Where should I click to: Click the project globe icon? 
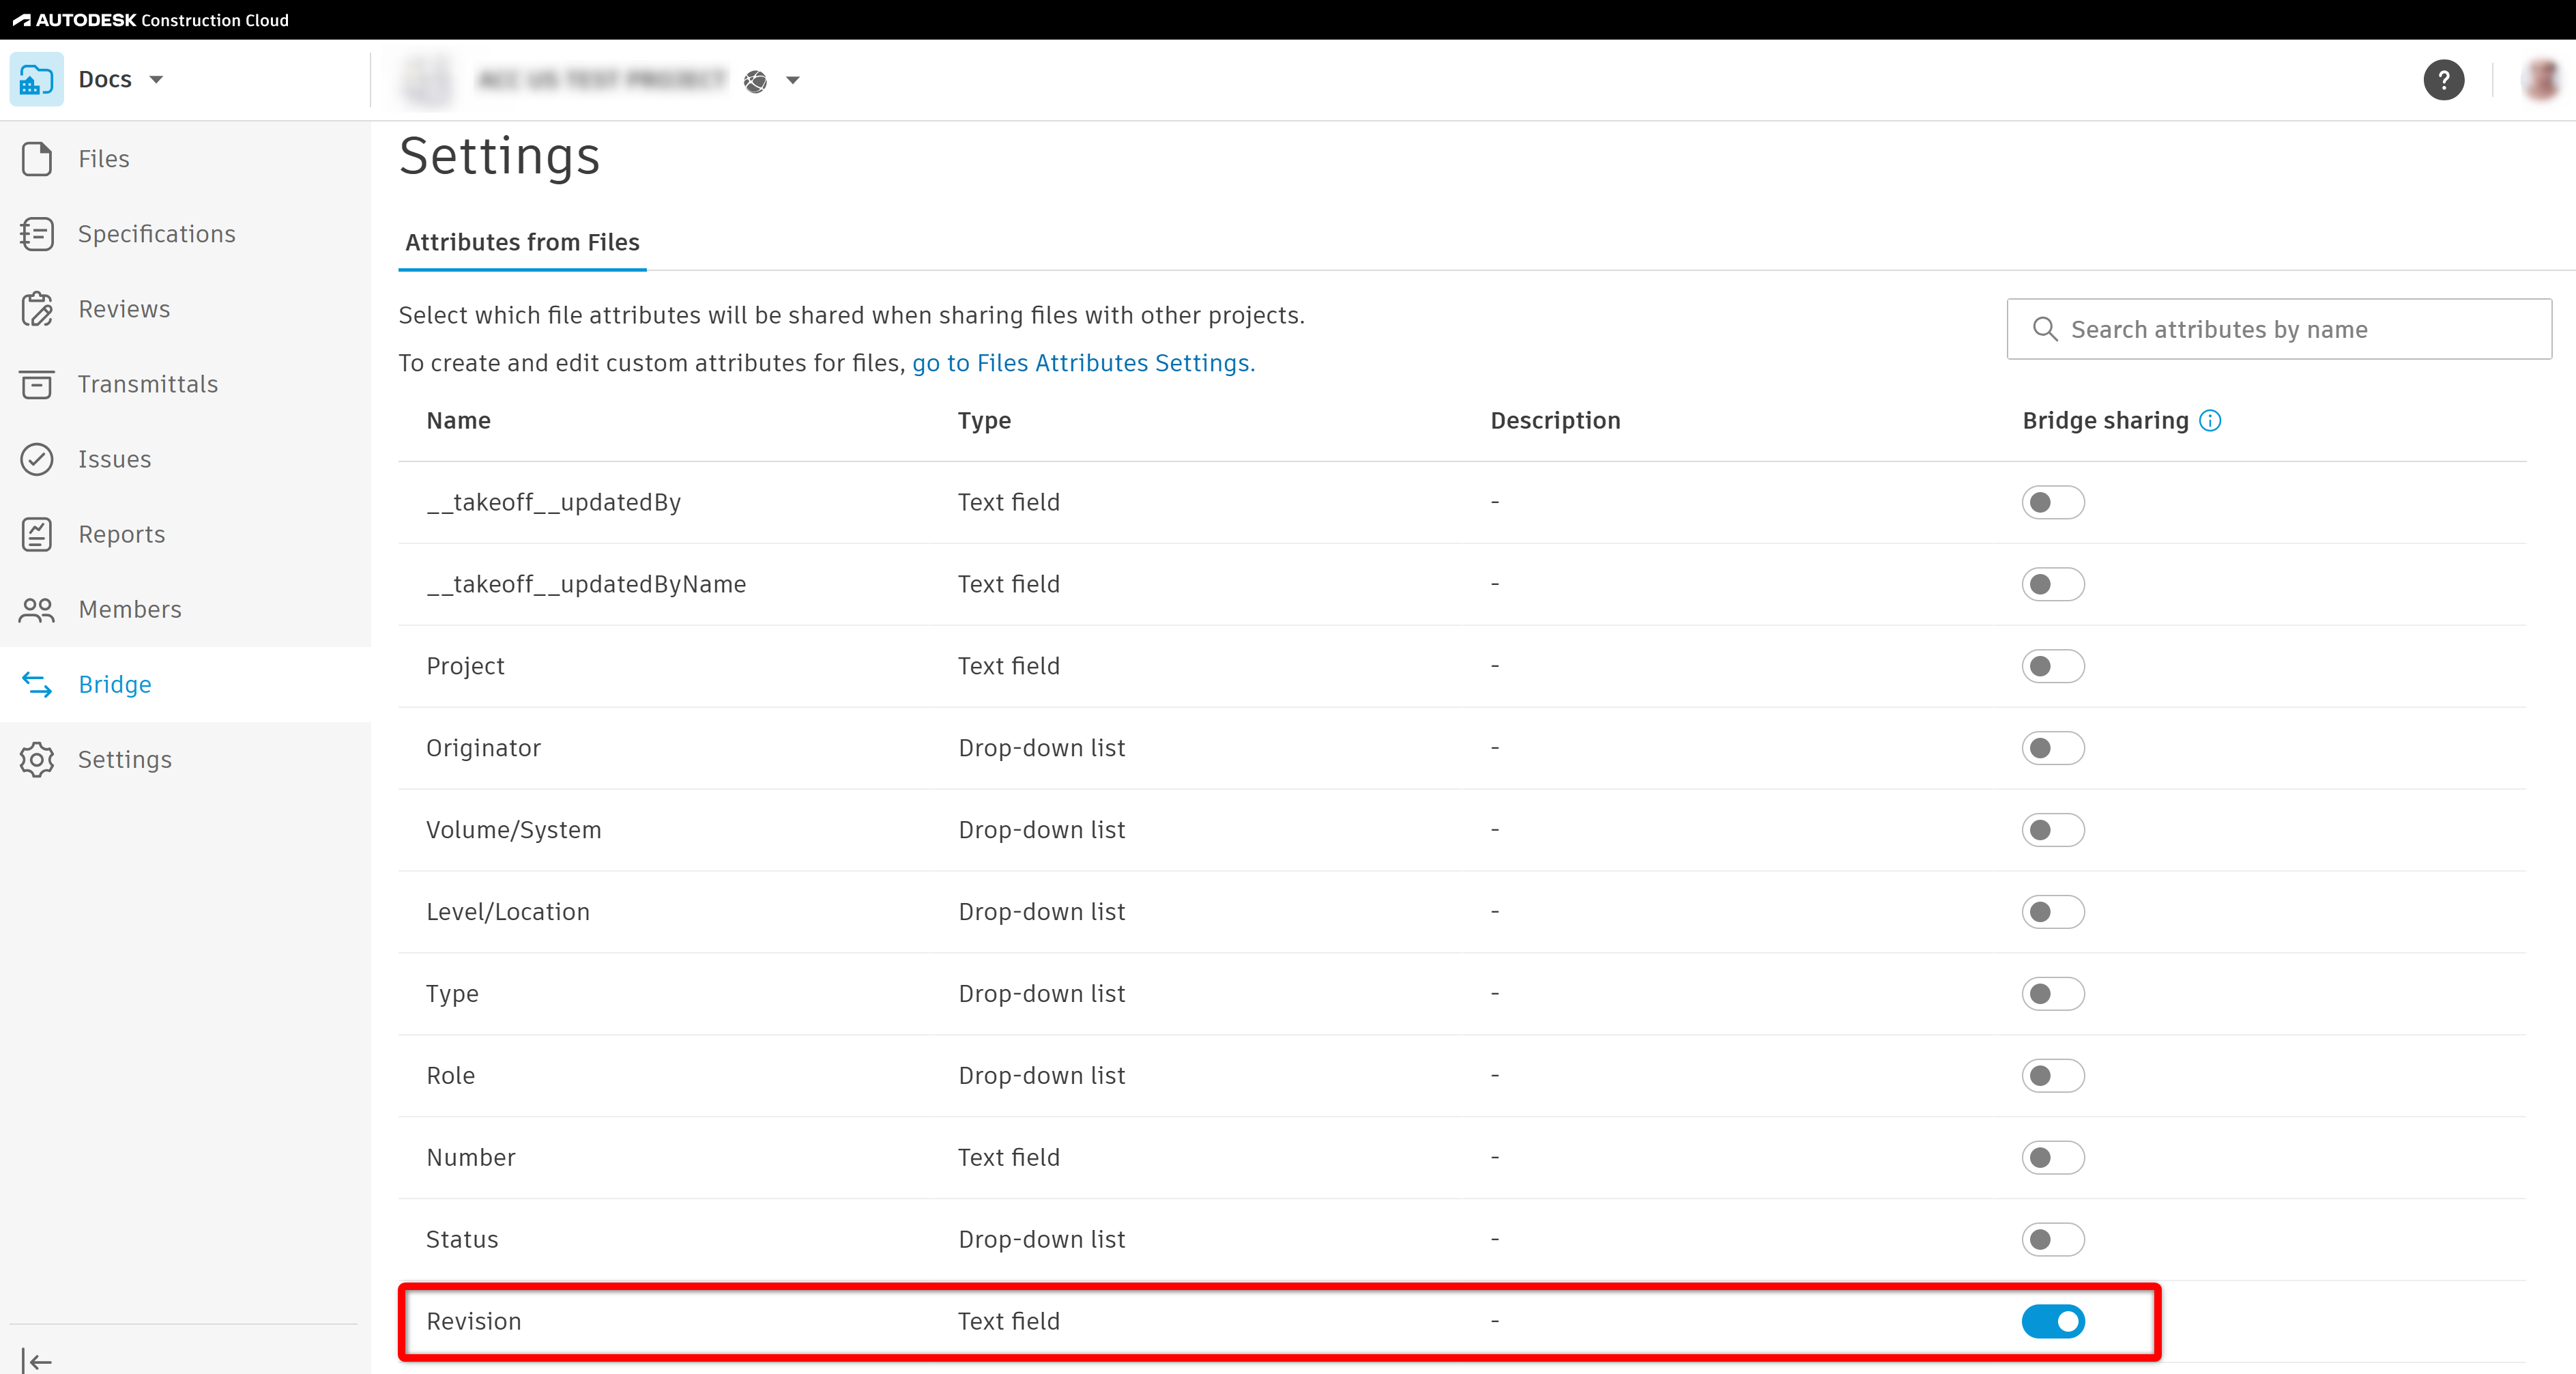(x=756, y=81)
